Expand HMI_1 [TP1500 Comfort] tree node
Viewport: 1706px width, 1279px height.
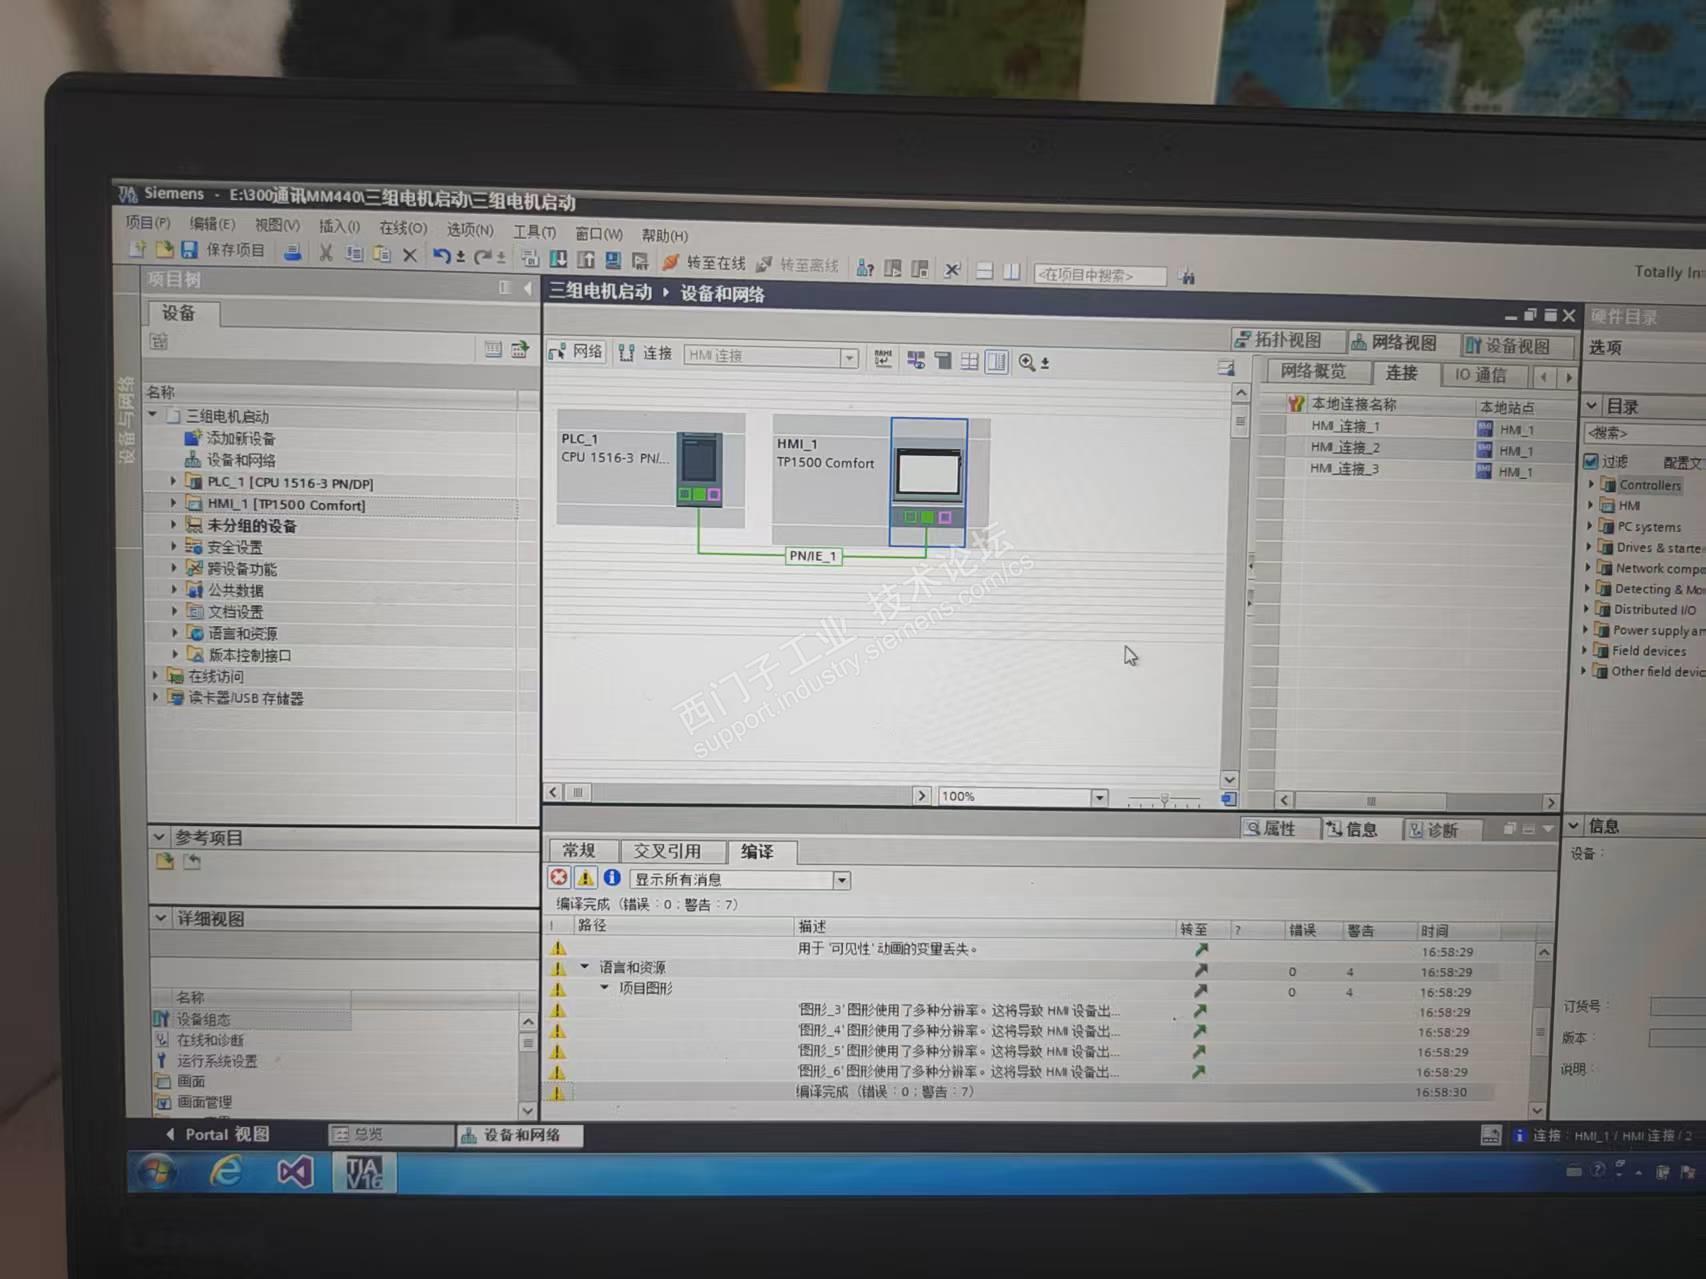[174, 504]
